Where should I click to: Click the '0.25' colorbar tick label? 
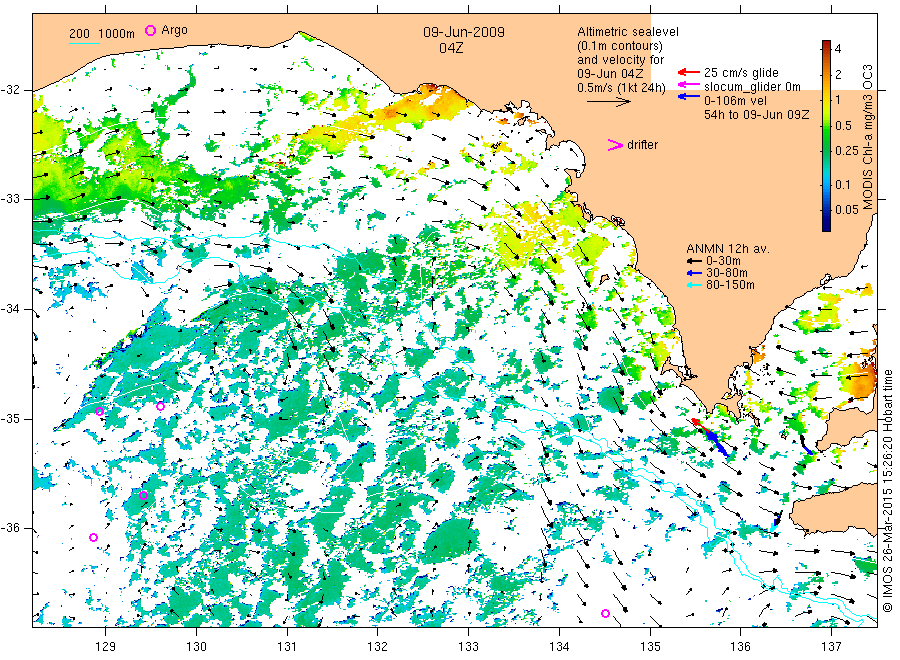pyautogui.click(x=847, y=151)
